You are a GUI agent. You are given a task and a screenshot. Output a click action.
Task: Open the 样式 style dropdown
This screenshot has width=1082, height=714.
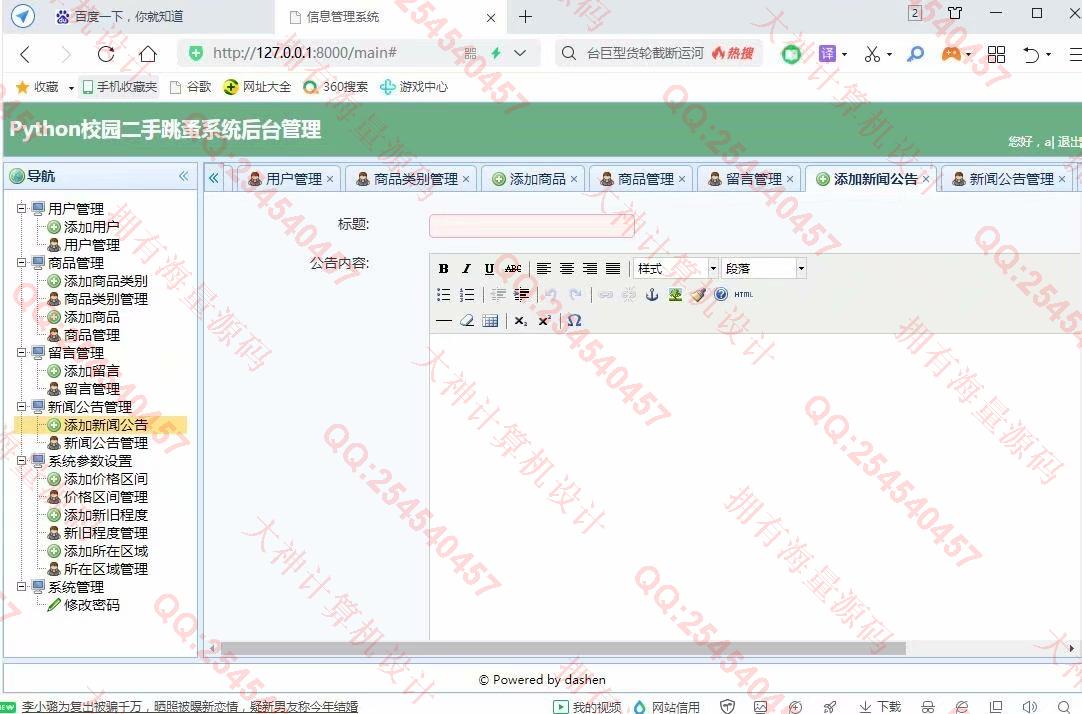click(x=676, y=268)
